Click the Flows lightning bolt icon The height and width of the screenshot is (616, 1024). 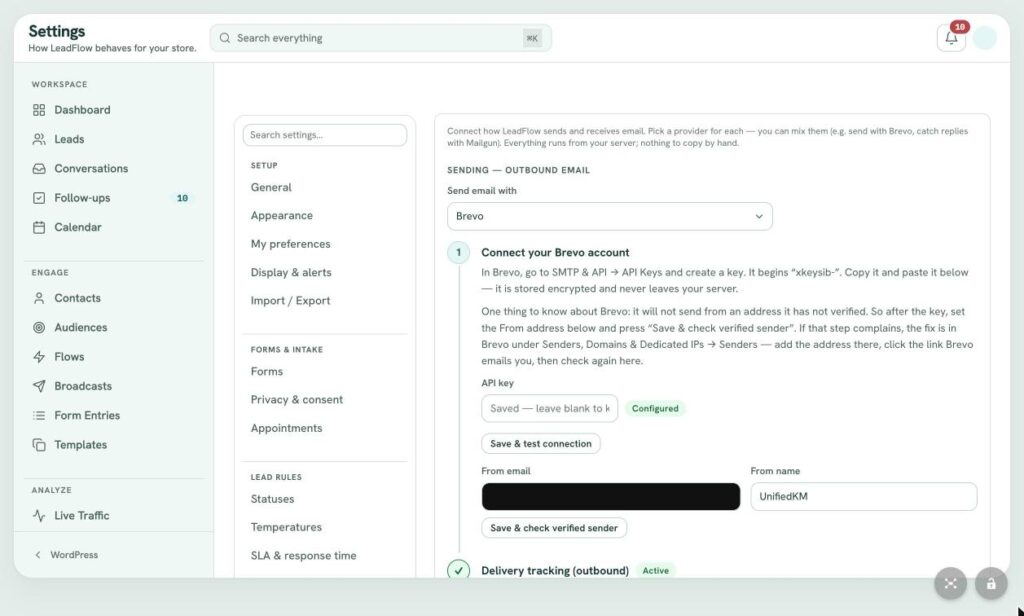[39, 357]
